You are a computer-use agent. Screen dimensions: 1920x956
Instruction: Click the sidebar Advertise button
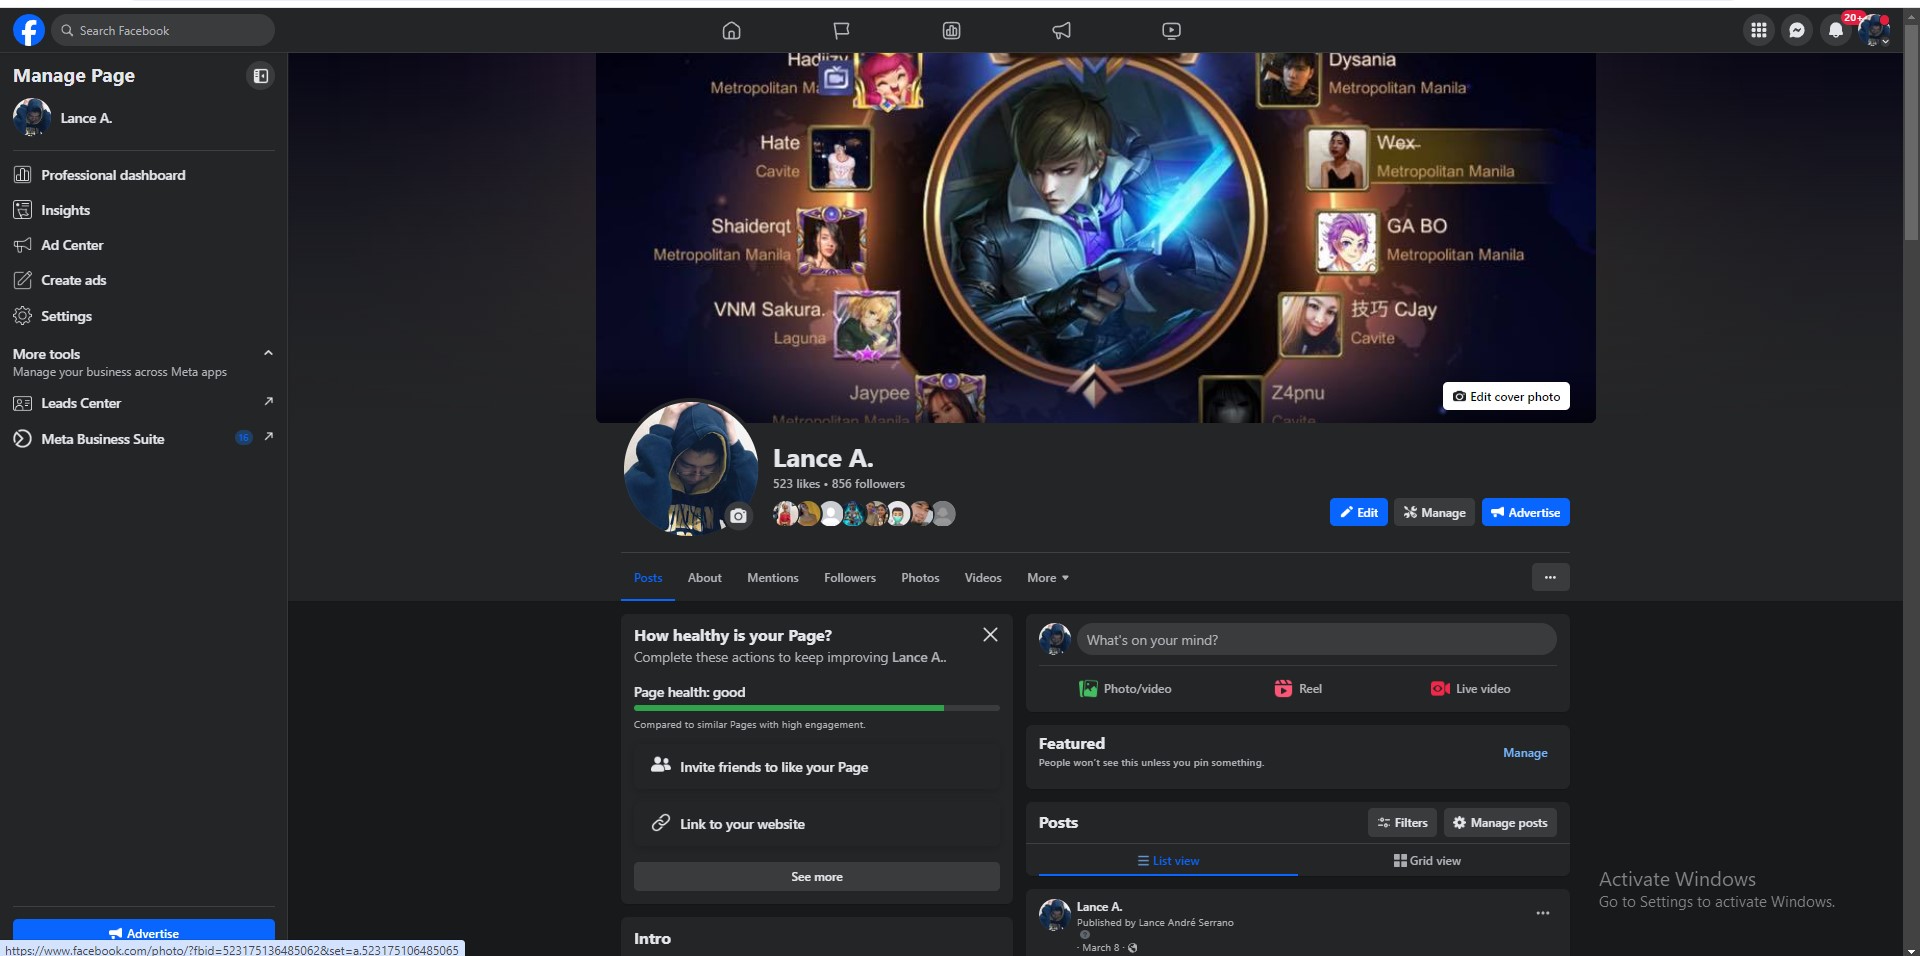(143, 932)
